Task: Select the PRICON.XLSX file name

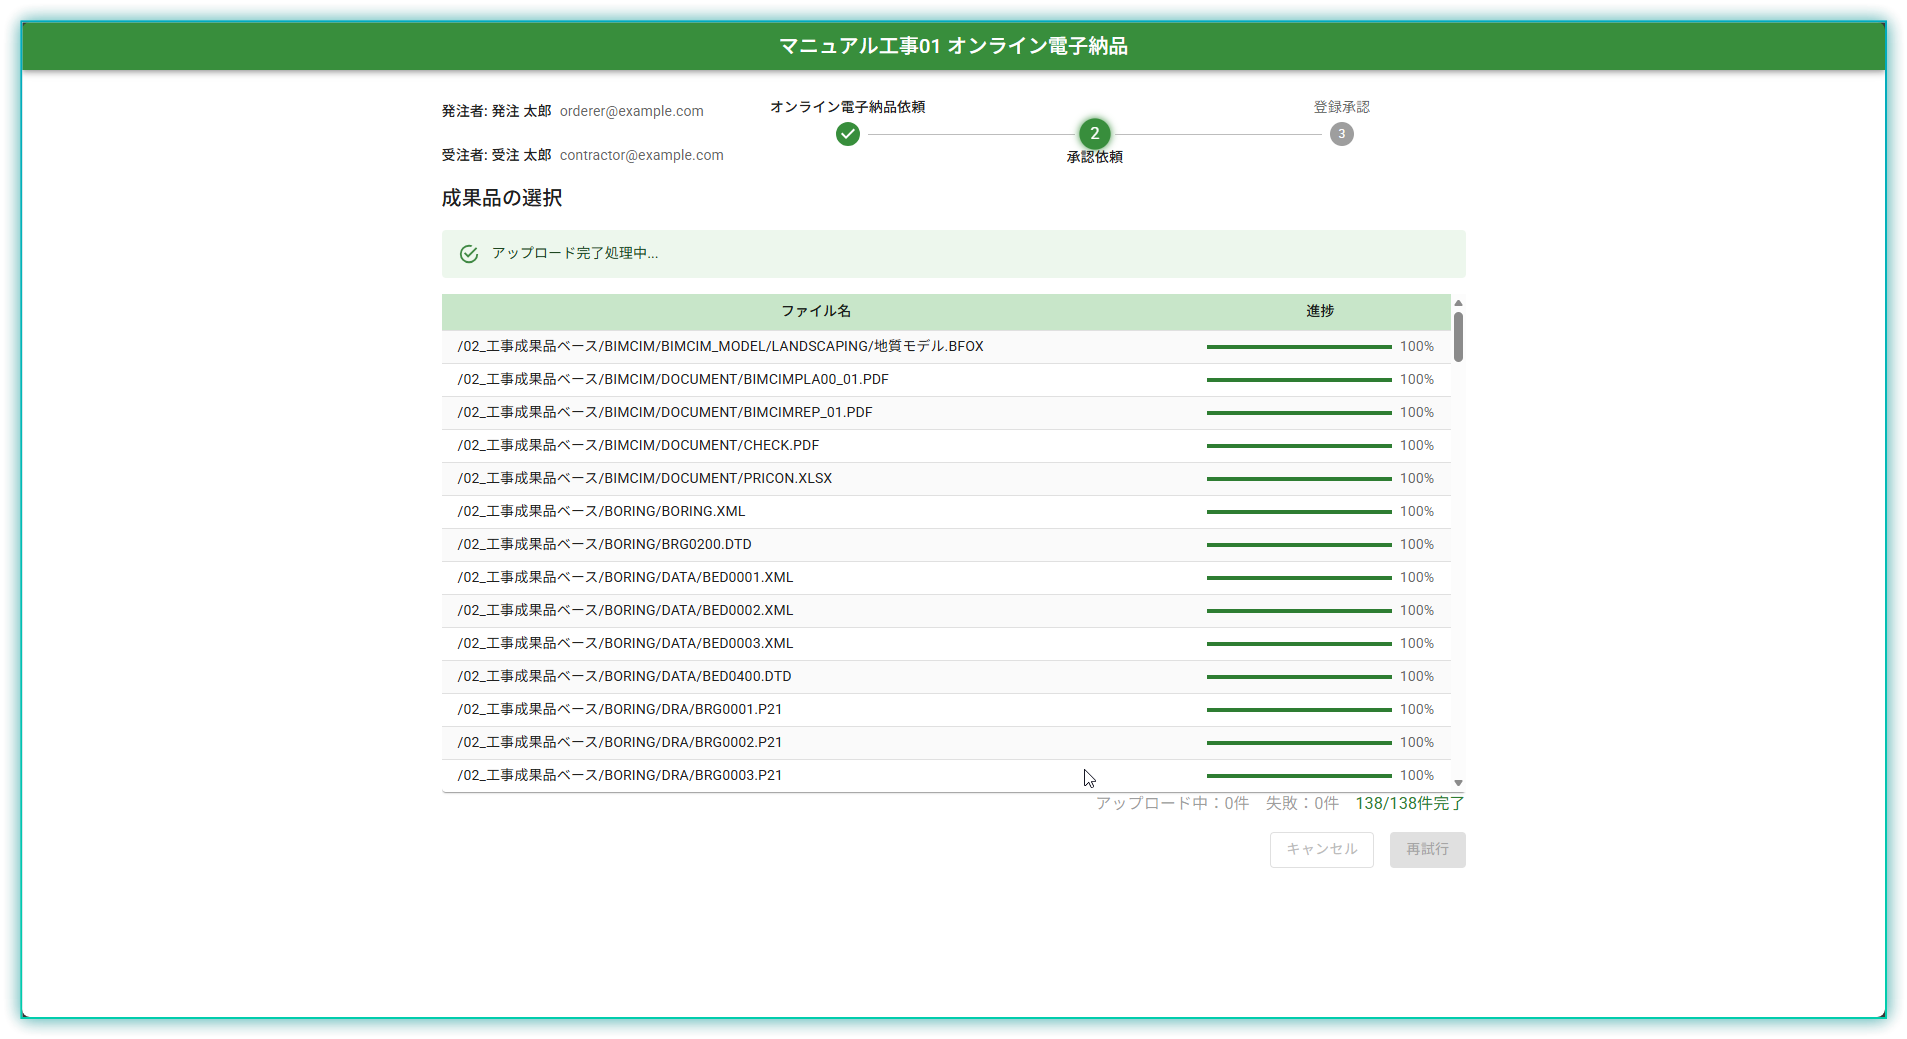Action: pos(645,479)
